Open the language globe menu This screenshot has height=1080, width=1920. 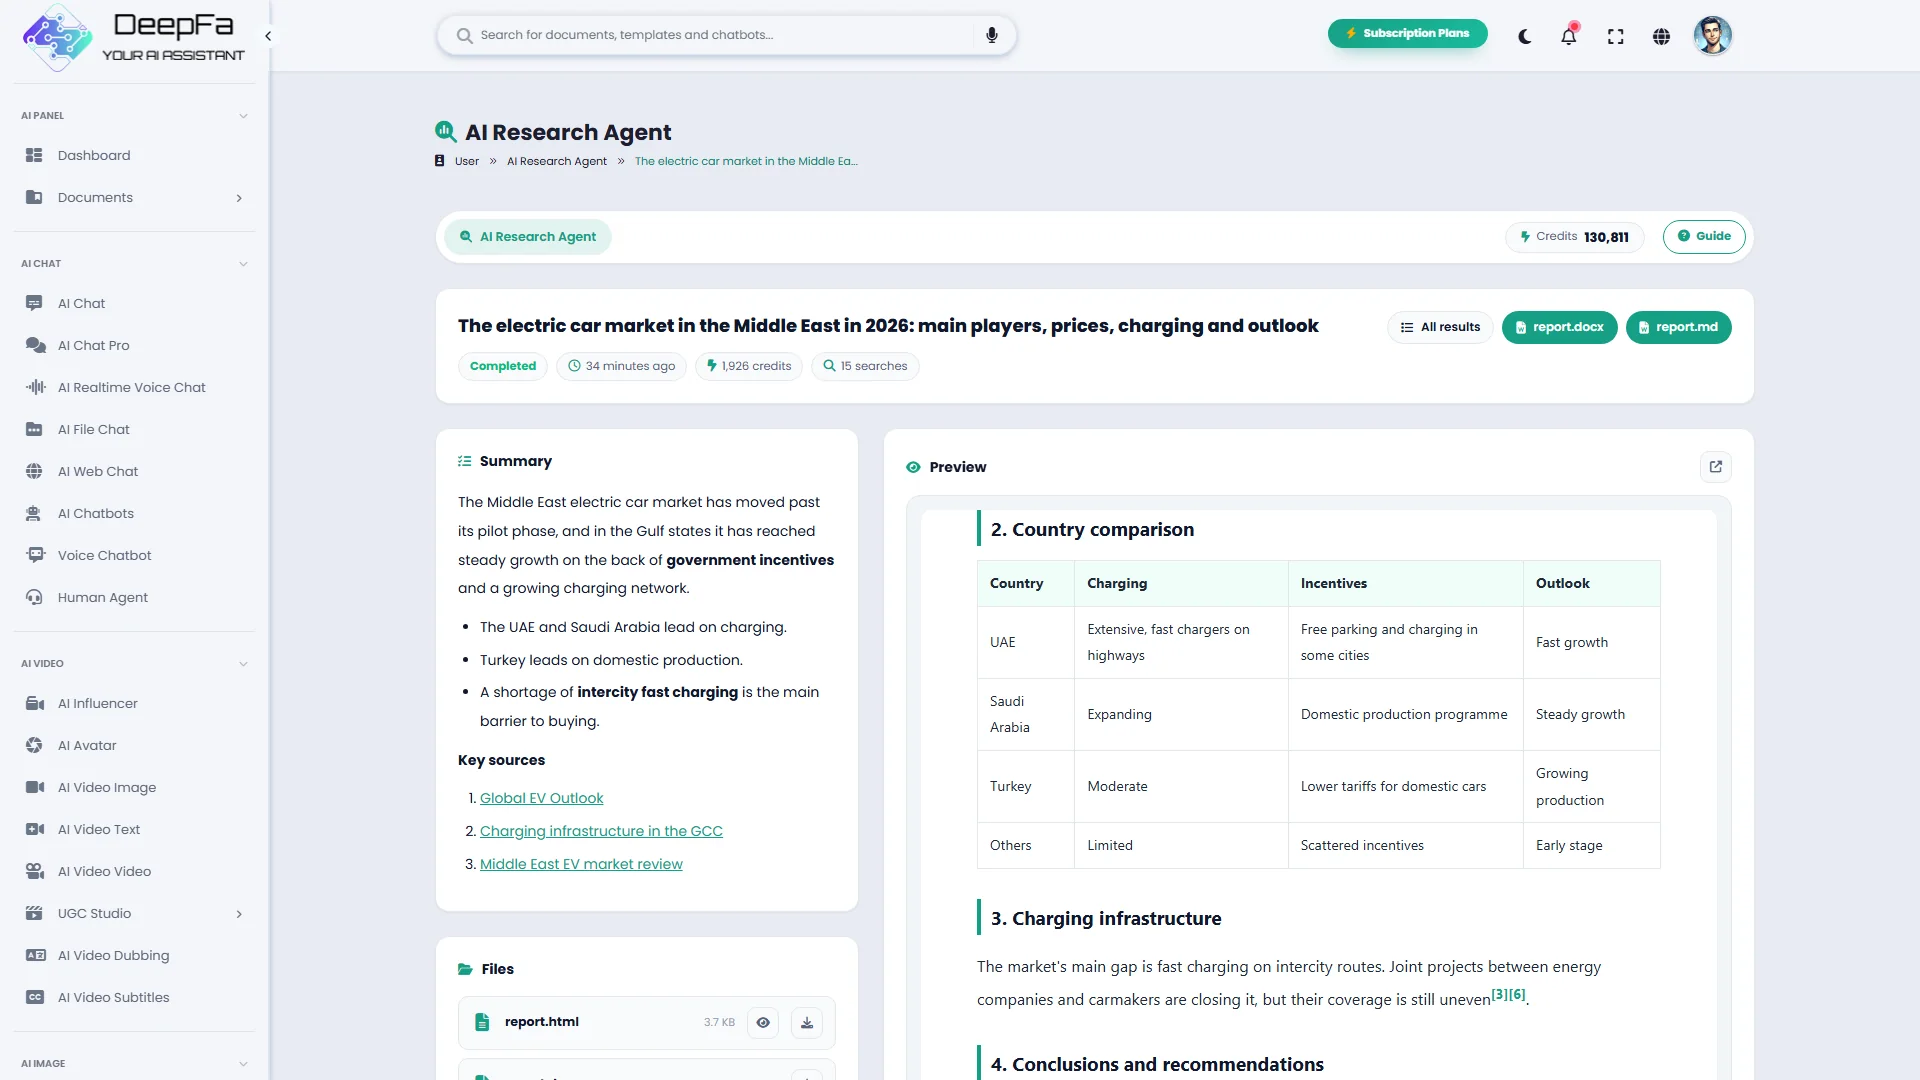pos(1661,36)
